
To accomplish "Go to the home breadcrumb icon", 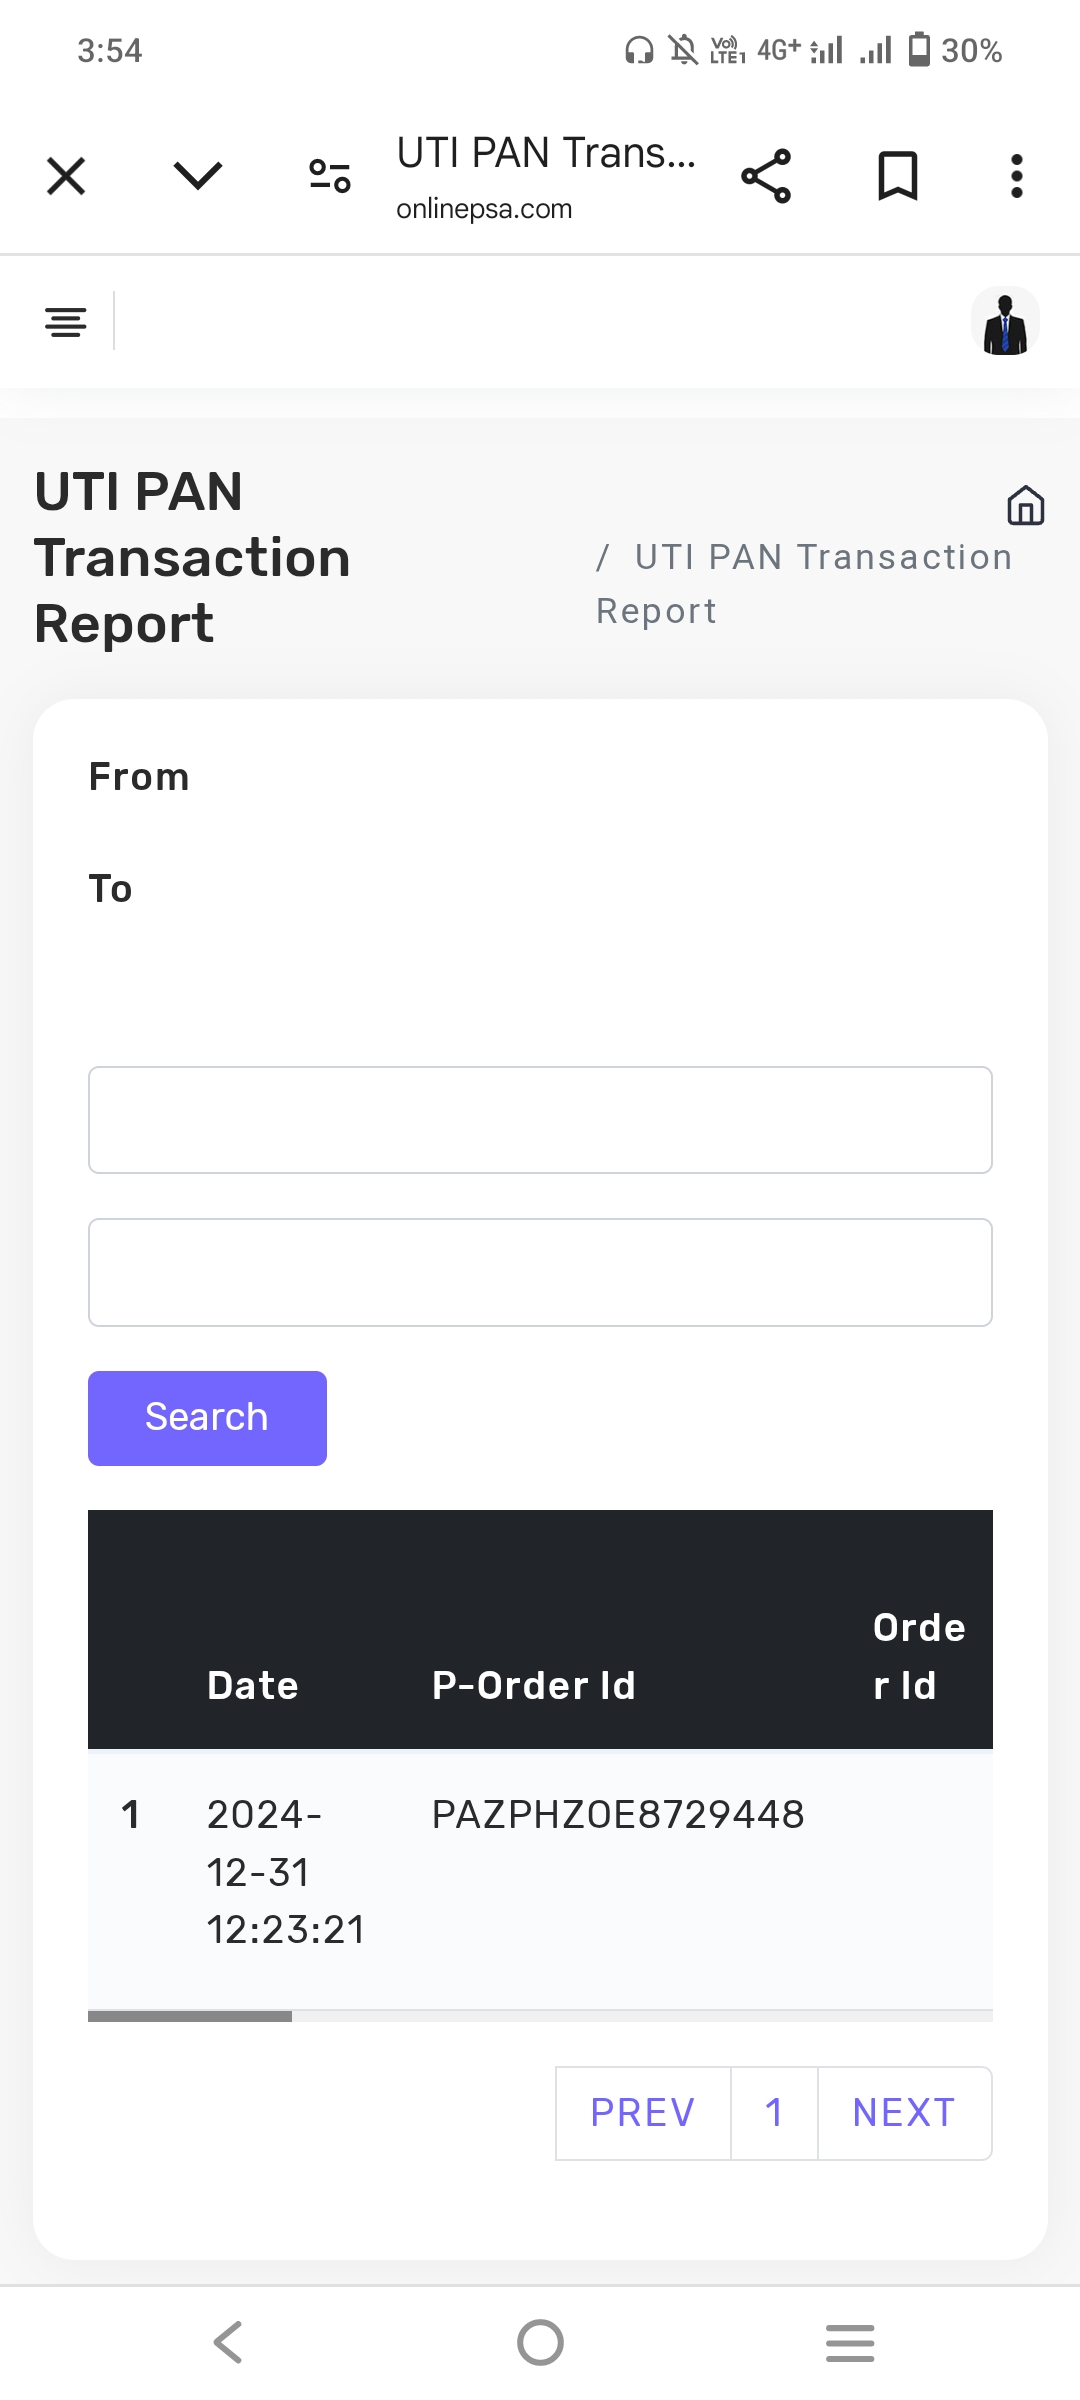I will (x=1025, y=505).
